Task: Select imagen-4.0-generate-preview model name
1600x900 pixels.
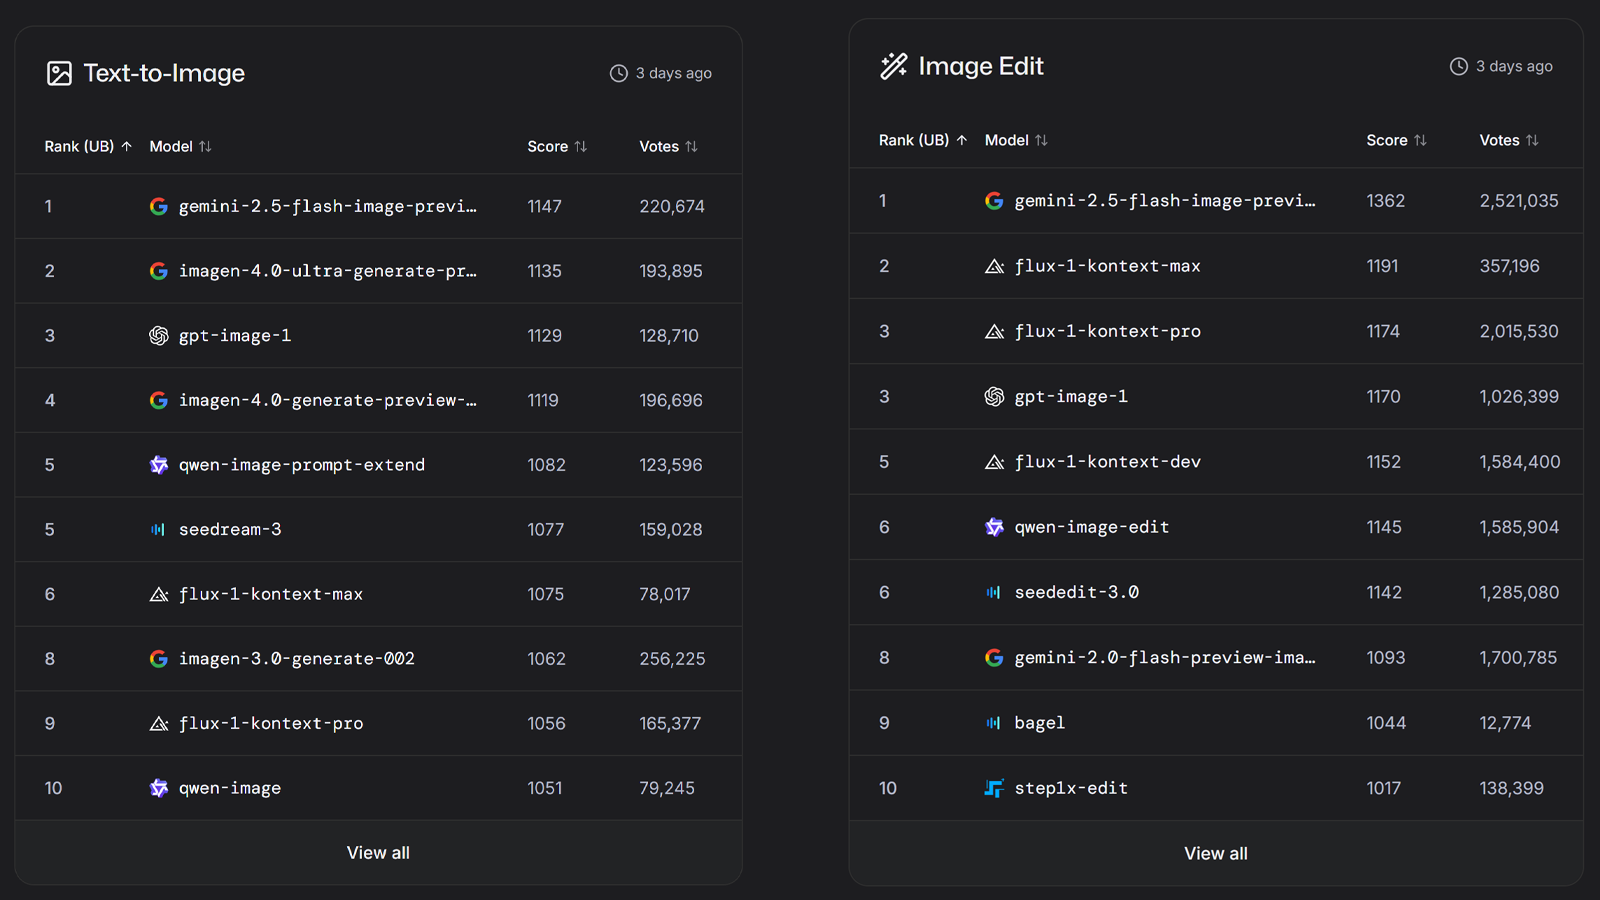Action: point(328,400)
